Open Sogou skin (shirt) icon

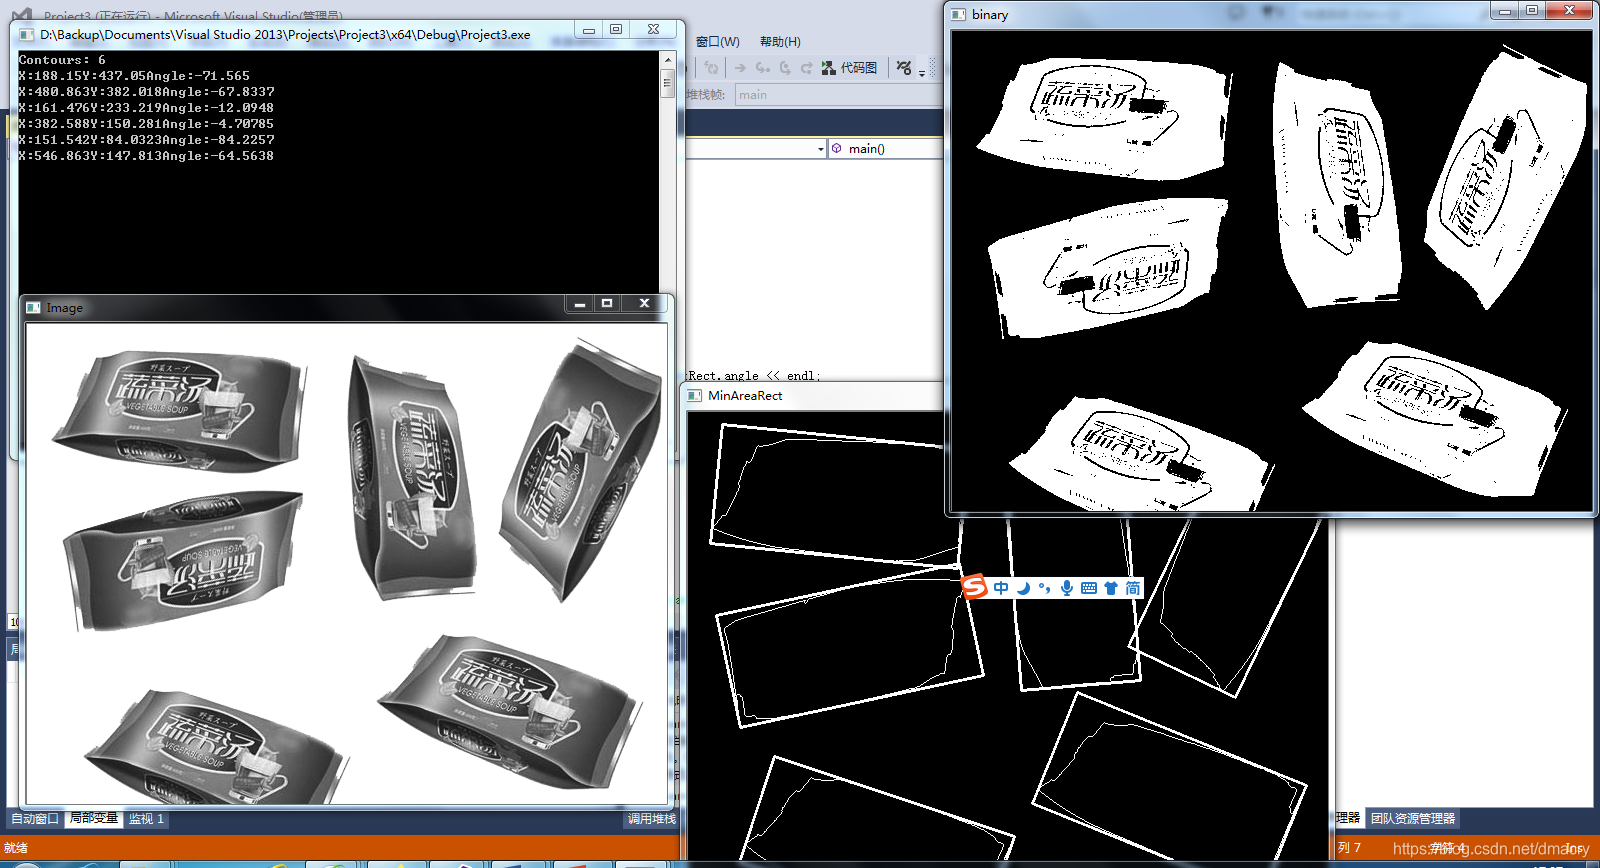(1111, 588)
